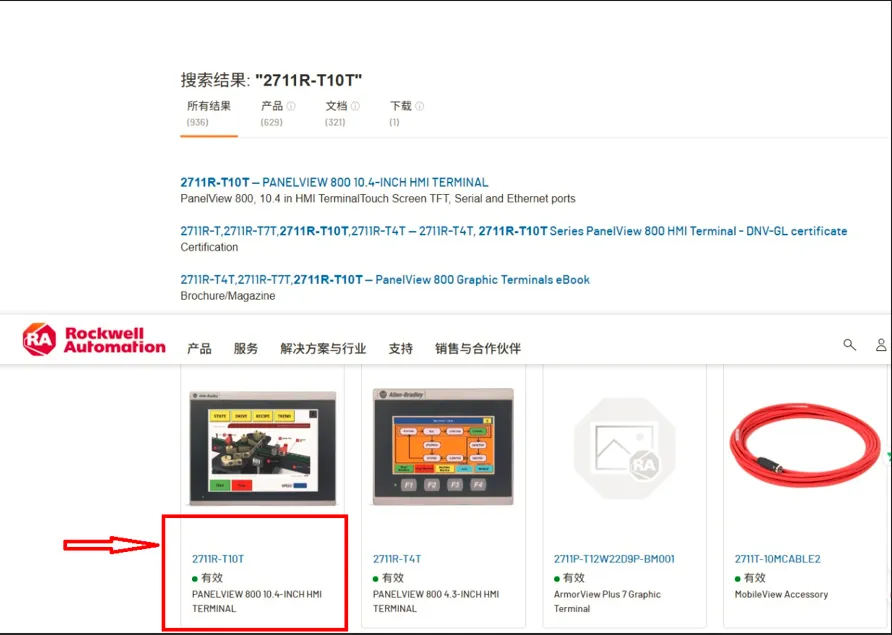Click 'MobileView Accessory' description text
This screenshot has width=892, height=635.
point(781,594)
